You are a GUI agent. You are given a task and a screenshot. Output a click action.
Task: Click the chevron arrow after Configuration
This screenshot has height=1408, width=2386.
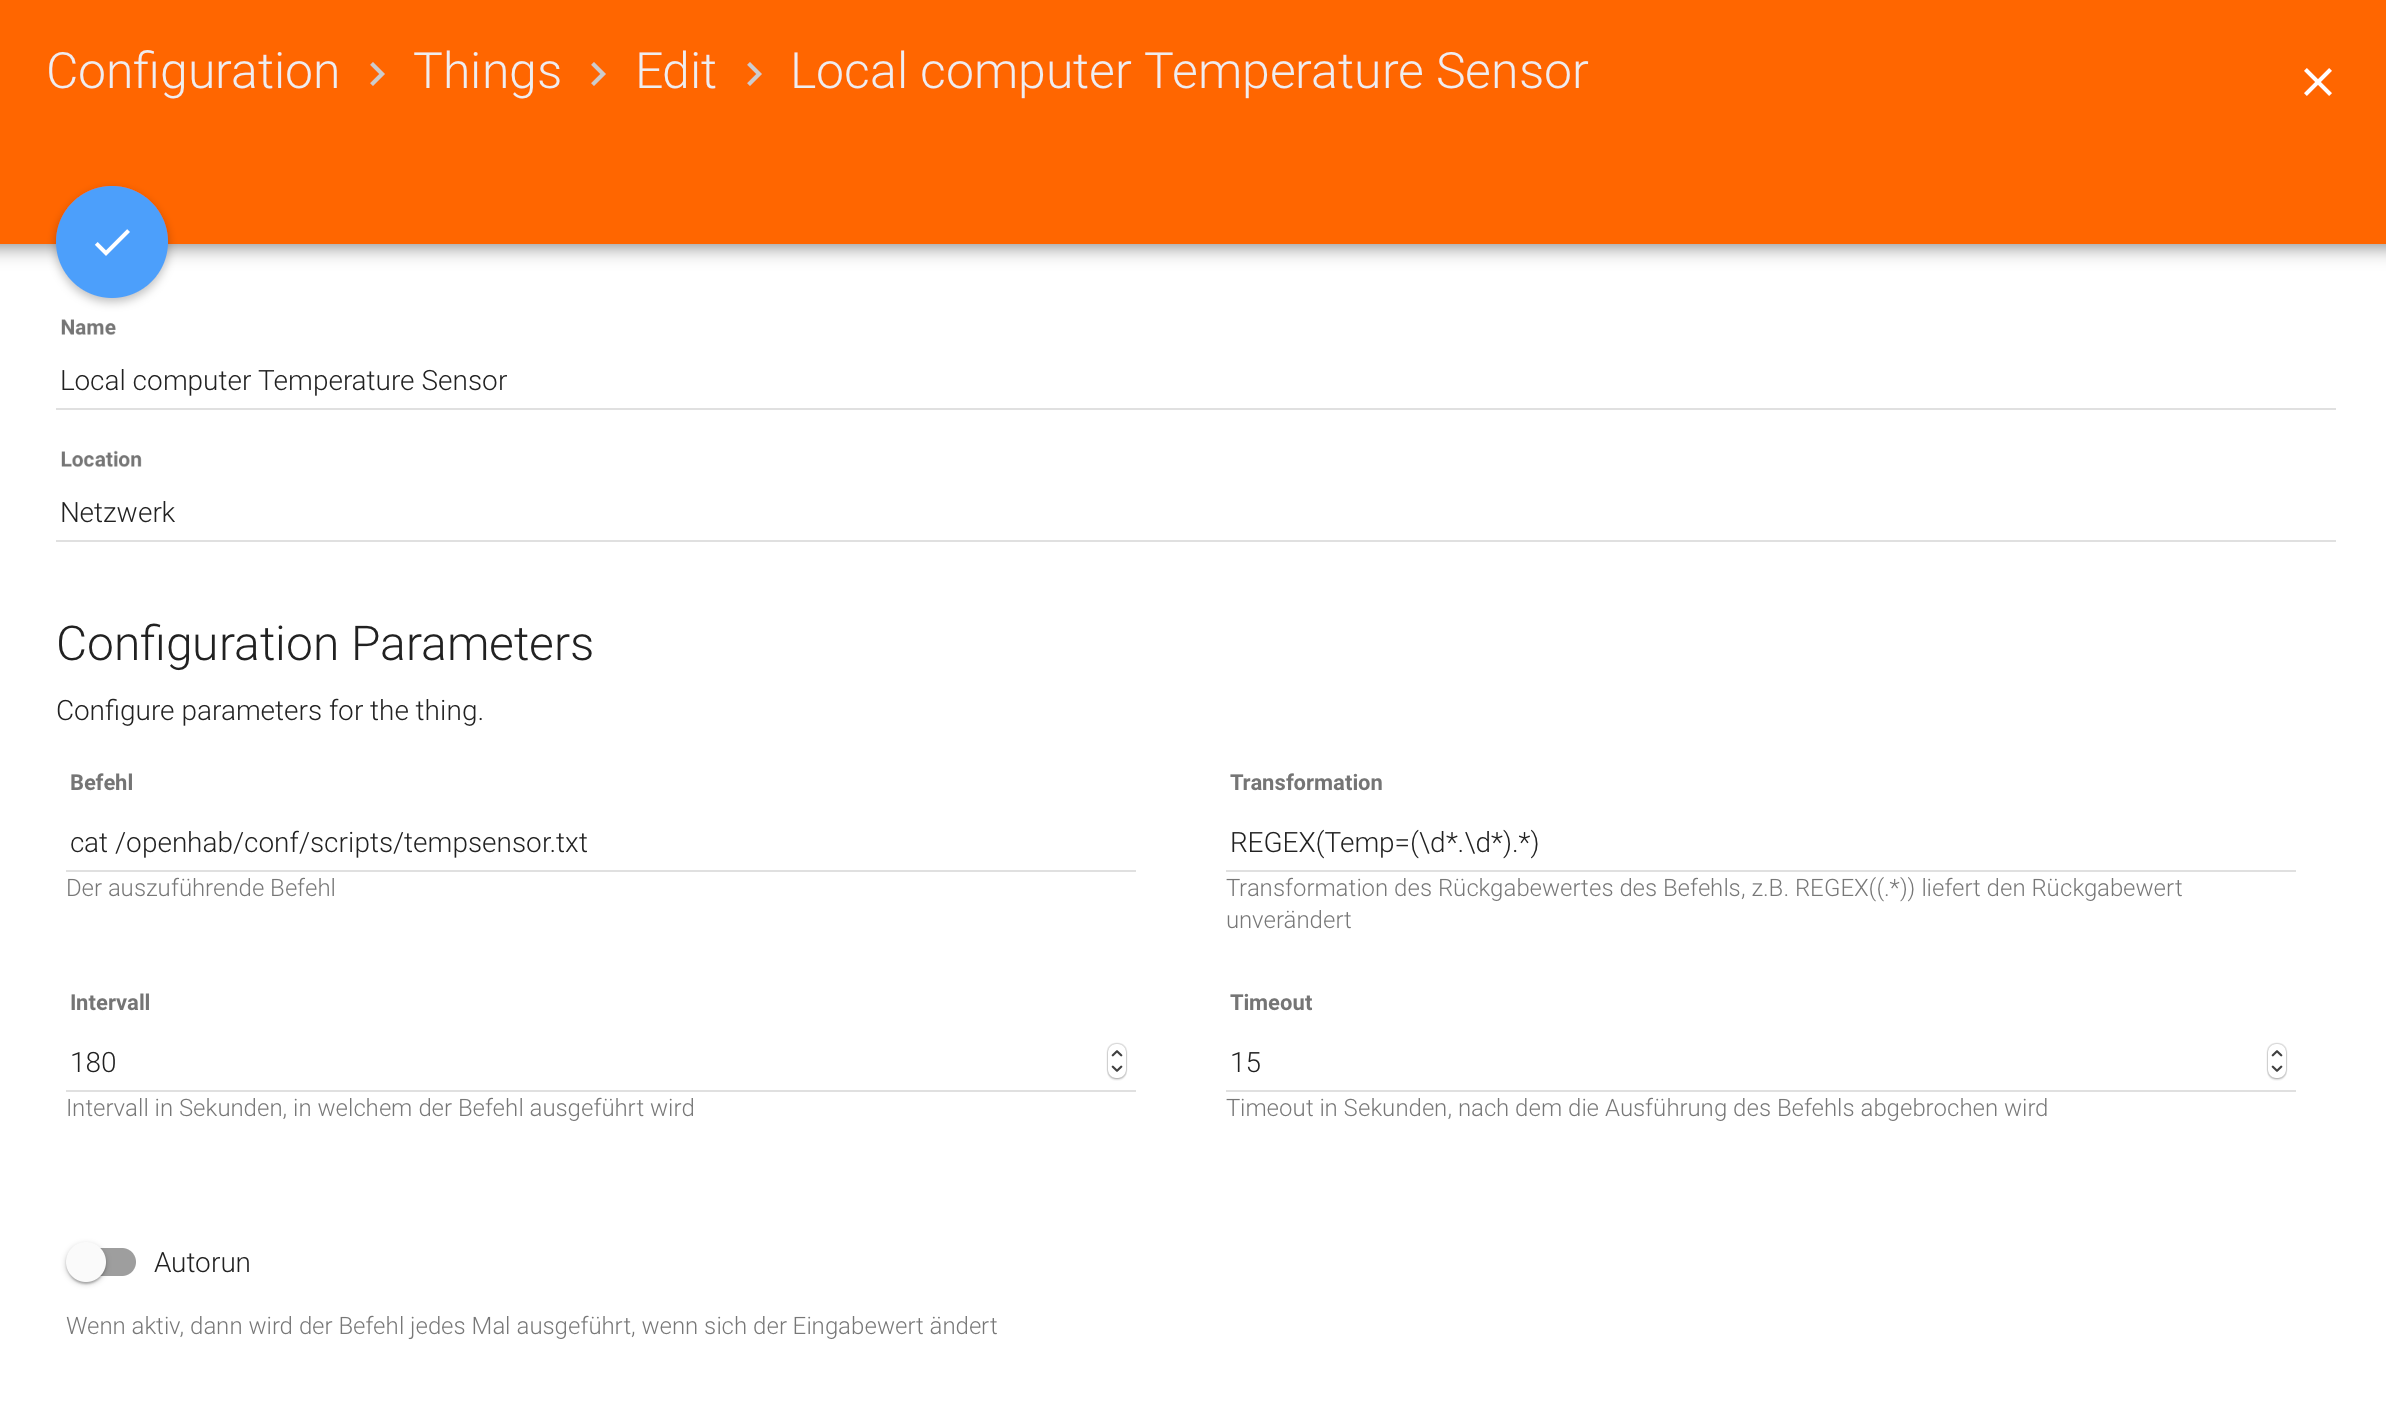click(x=377, y=74)
